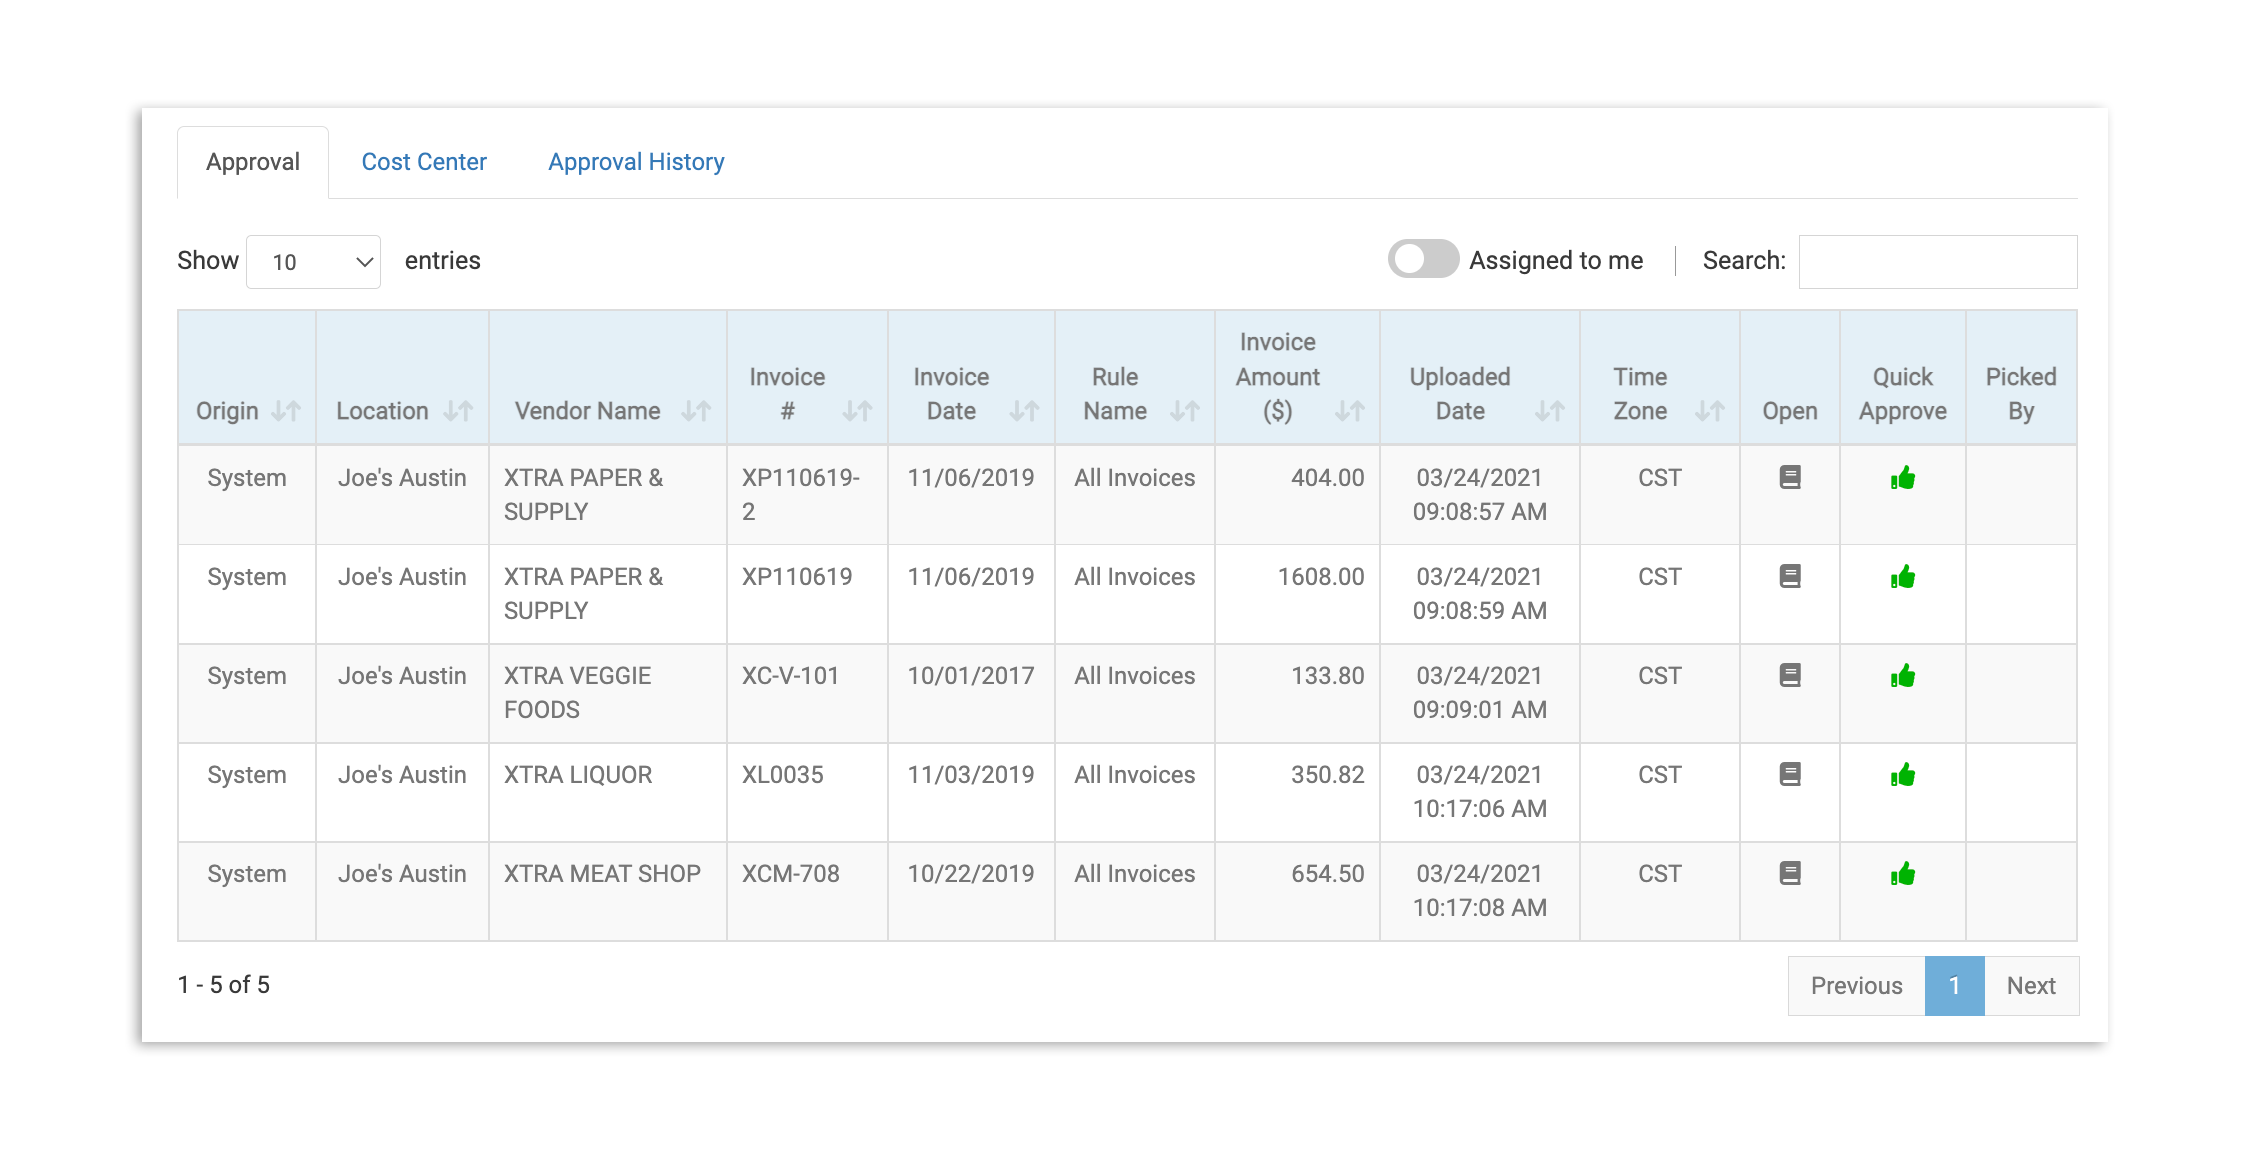Sort by Invoice Amount column arrows
The image size is (2250, 1150).
[x=1349, y=411]
